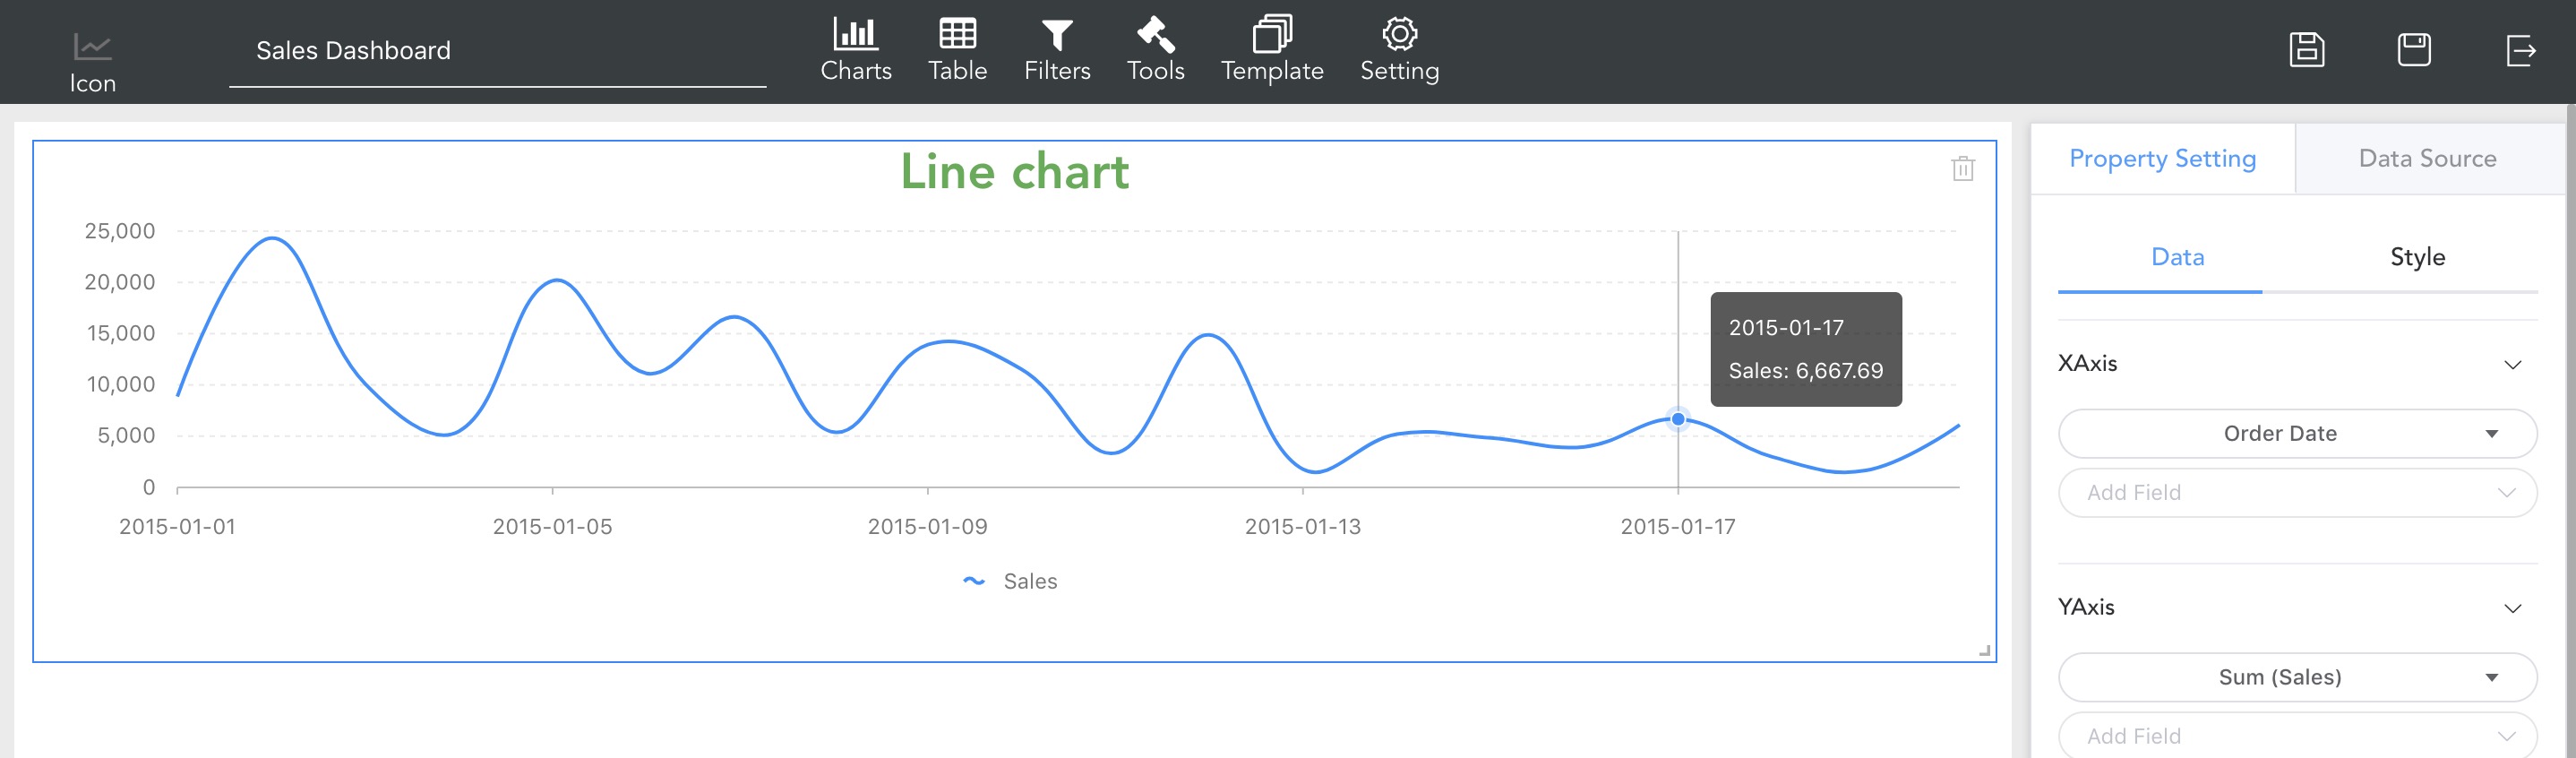Click the 2015-01-09 axis label
Screen dimensions: 2576x758
pyautogui.click(x=927, y=526)
